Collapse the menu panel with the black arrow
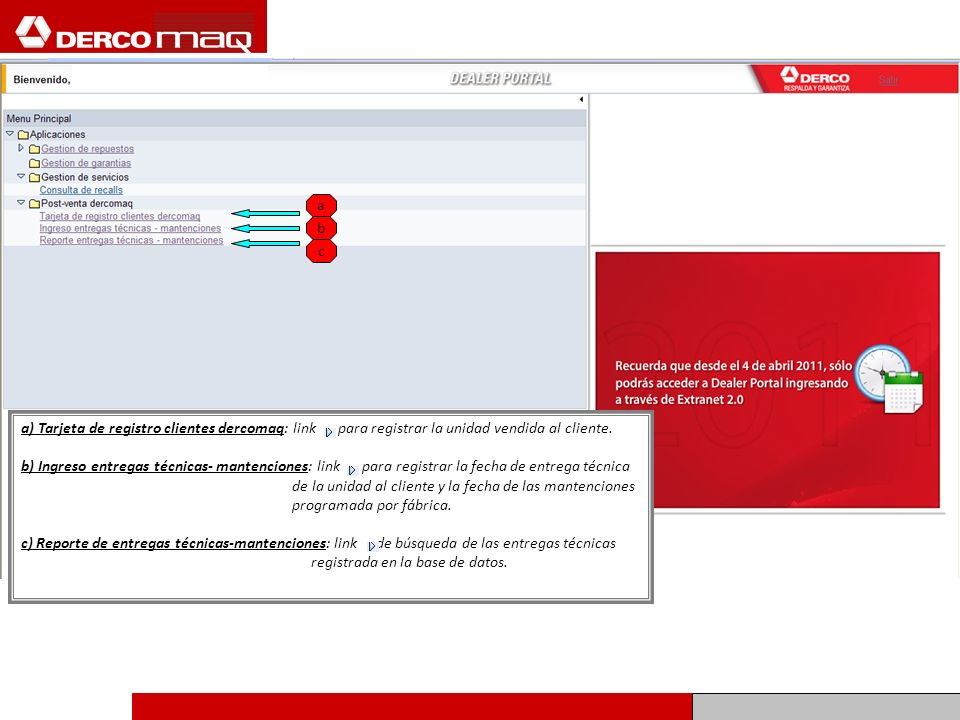Screen dimensions: 960x720 (581, 99)
